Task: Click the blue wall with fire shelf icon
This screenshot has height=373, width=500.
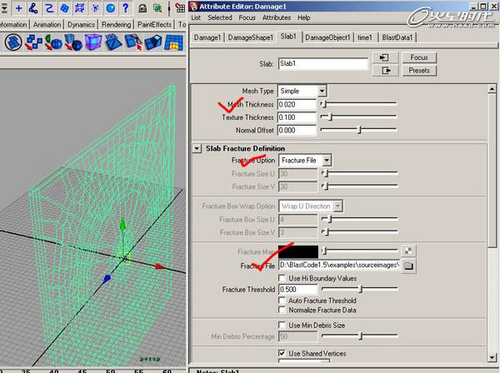Action: [x=174, y=43]
